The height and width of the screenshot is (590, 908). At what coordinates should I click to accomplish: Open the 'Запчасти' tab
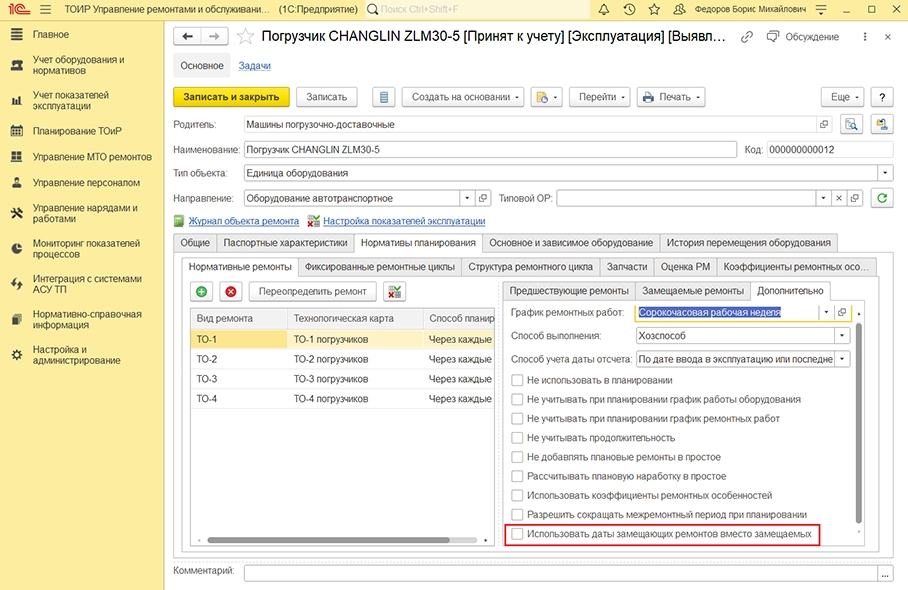(x=628, y=267)
